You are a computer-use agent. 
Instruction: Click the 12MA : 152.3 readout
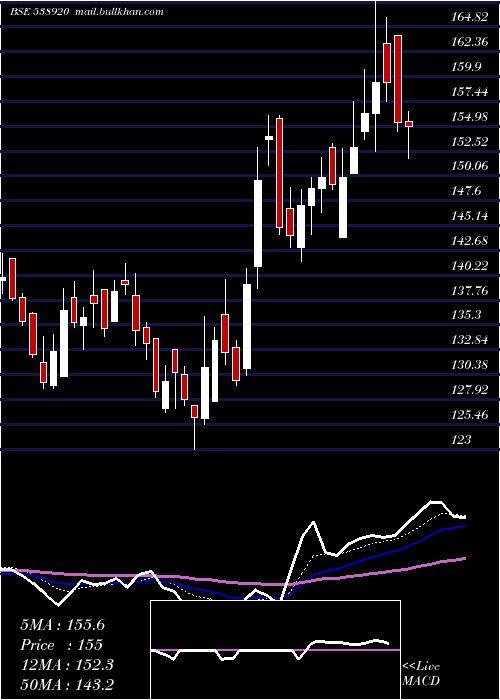67,665
